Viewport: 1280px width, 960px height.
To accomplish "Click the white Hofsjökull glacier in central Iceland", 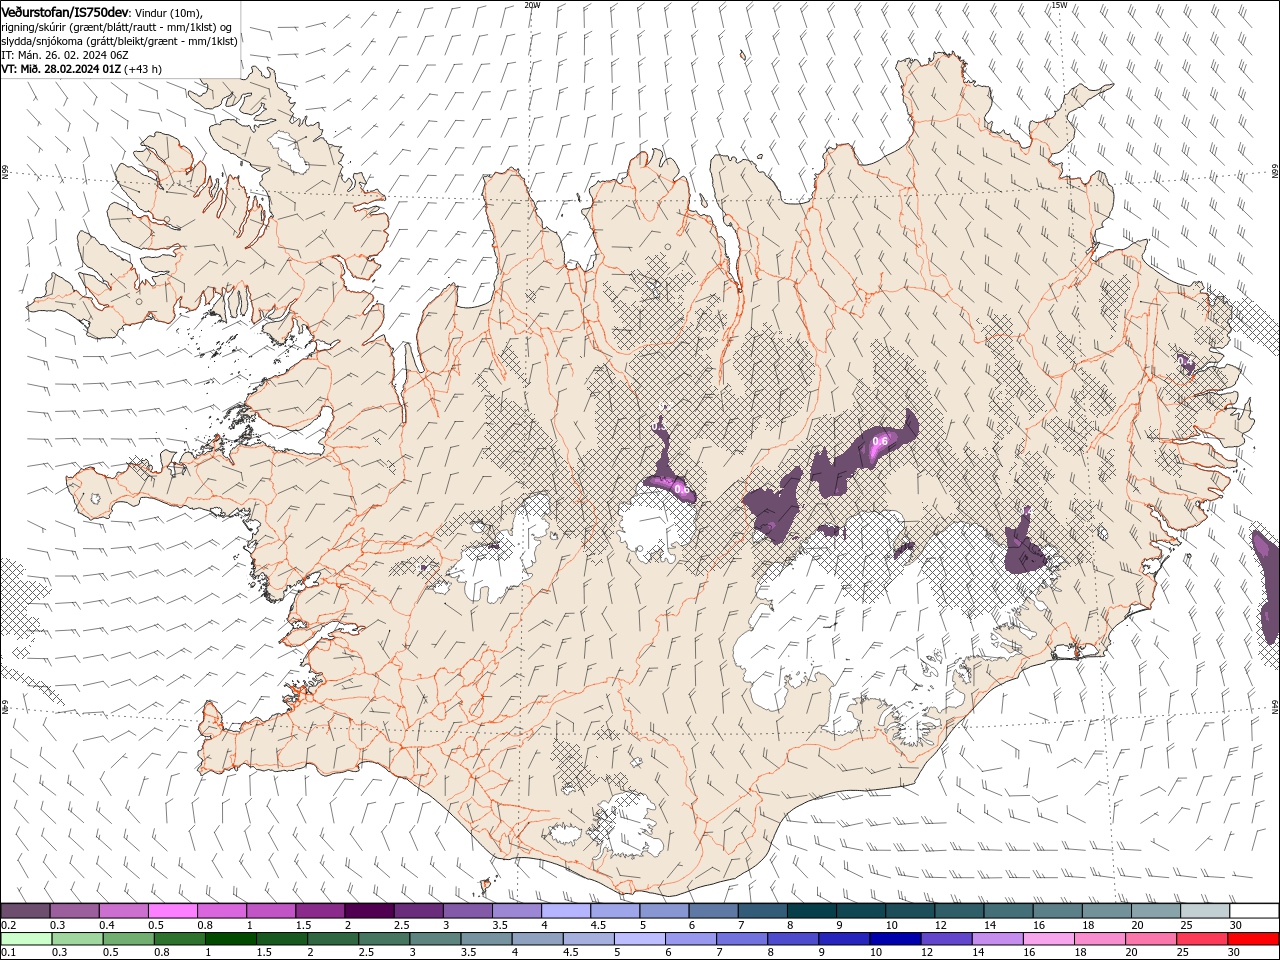I will coord(655,525).
